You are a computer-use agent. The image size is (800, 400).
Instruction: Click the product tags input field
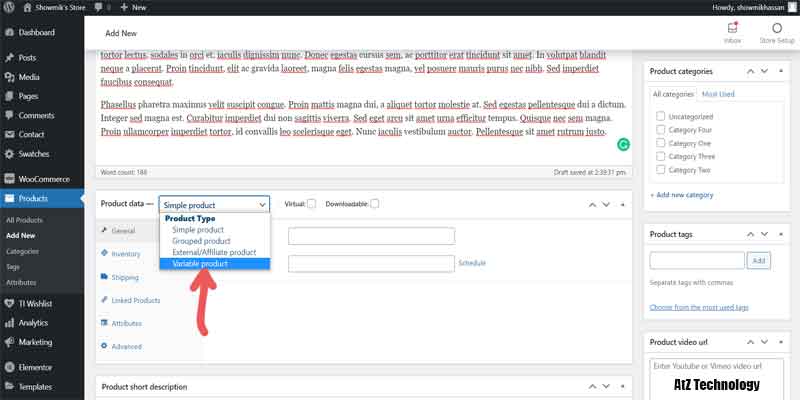click(697, 260)
